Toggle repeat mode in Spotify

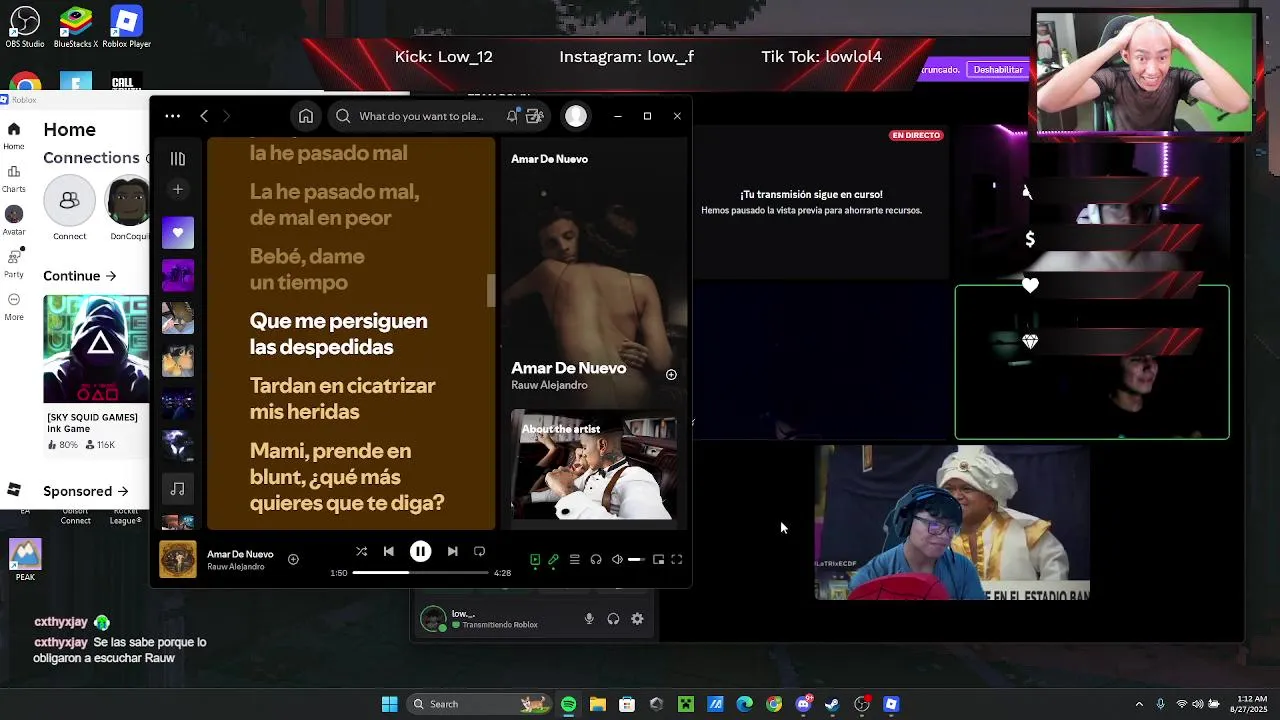click(x=479, y=551)
